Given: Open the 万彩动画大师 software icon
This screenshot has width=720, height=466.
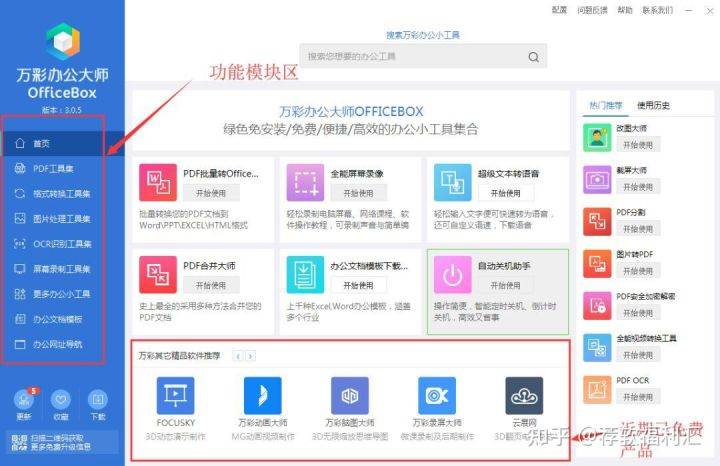Looking at the screenshot, I should click(263, 395).
